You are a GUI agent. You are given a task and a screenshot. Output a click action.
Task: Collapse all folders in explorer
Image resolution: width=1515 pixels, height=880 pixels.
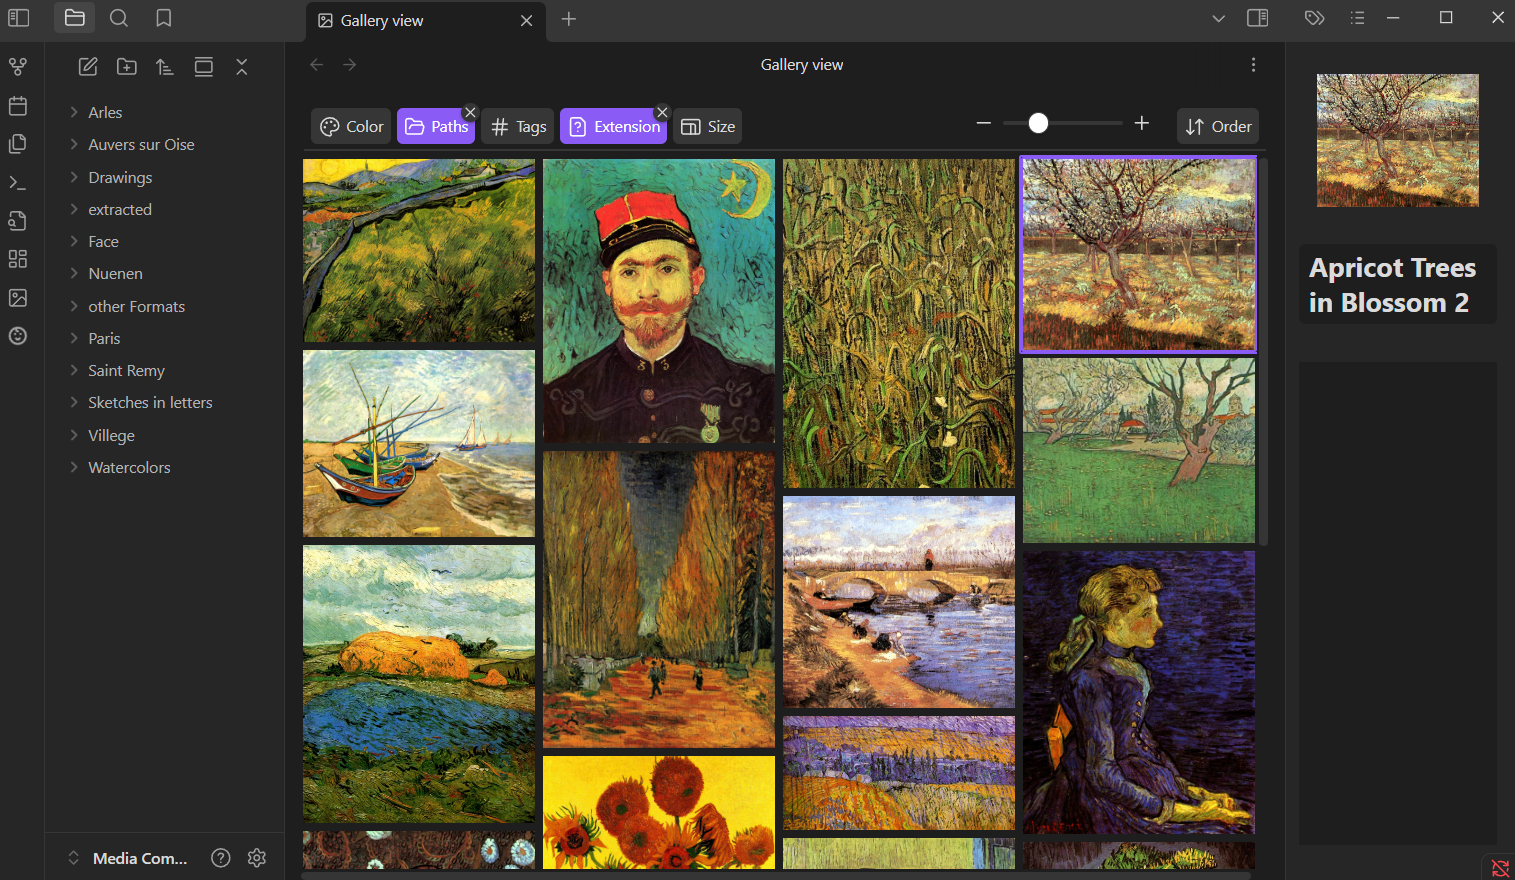242,67
